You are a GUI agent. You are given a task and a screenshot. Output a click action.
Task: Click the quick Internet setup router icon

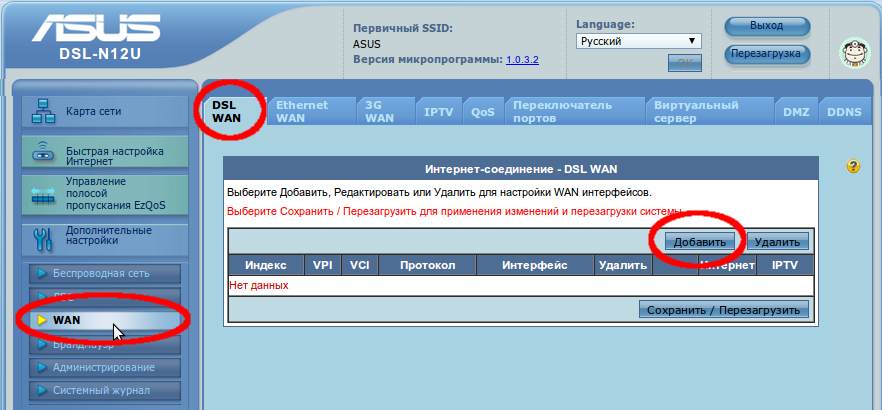[x=43, y=152]
